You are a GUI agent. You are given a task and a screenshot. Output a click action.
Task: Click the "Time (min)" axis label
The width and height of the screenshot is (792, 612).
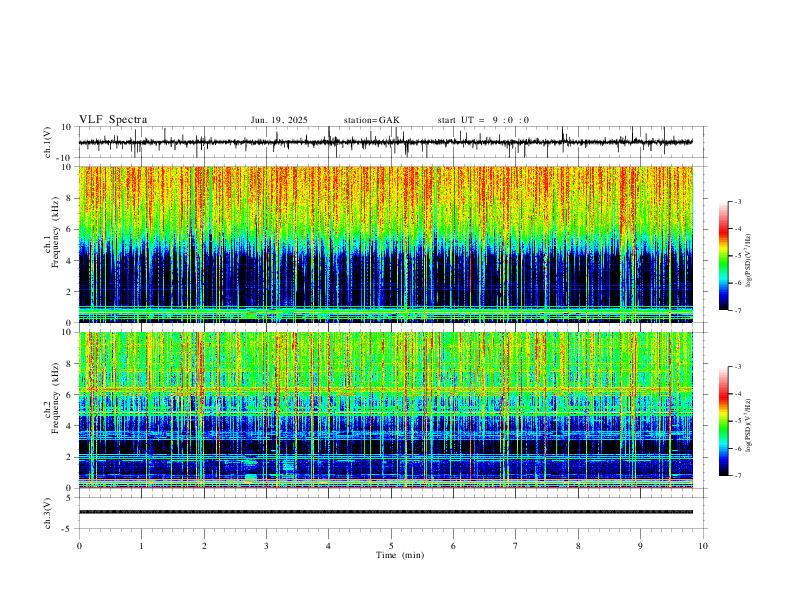(400, 555)
